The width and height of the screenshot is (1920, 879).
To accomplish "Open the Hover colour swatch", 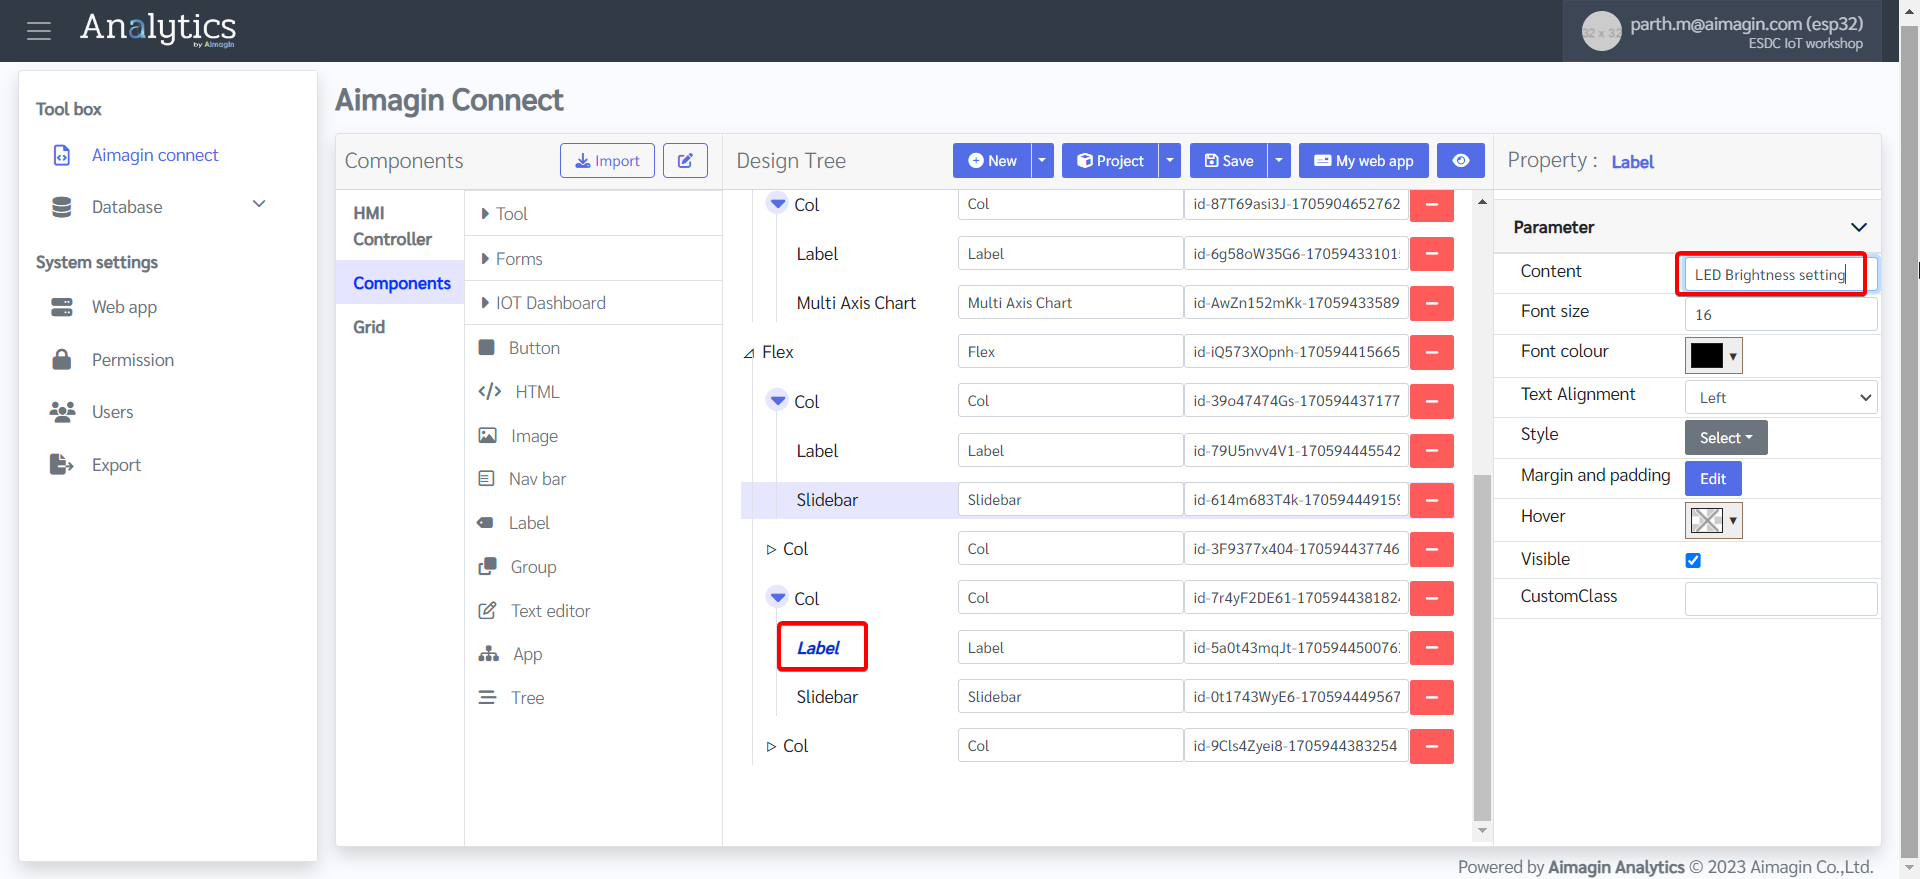I will (x=1714, y=520).
